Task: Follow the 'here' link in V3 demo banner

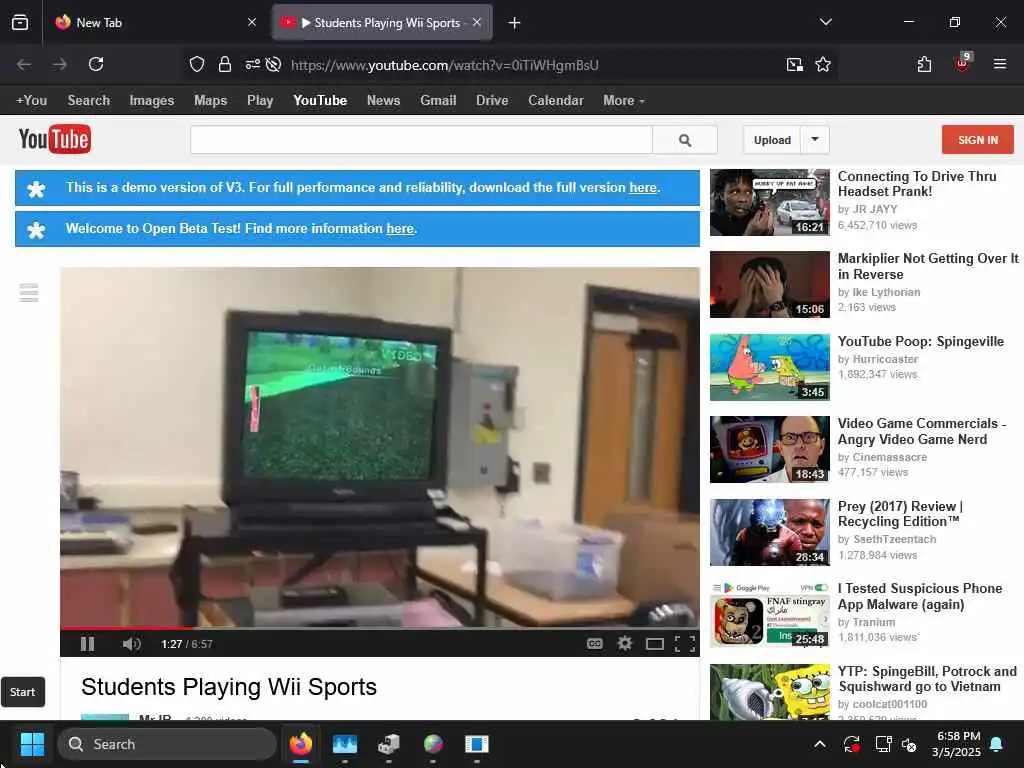Action: (643, 187)
